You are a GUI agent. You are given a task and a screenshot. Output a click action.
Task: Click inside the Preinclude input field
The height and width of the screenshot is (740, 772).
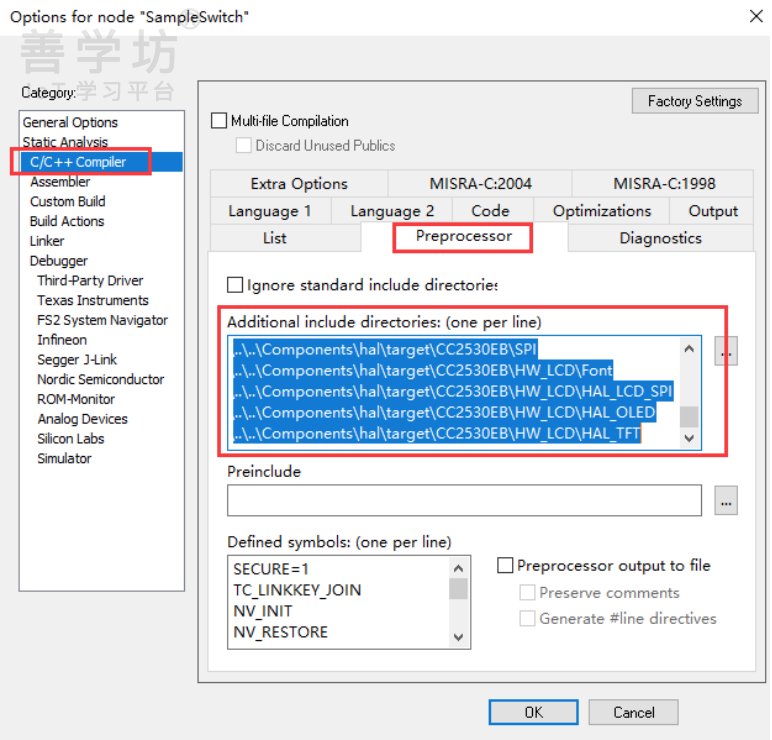click(464, 500)
